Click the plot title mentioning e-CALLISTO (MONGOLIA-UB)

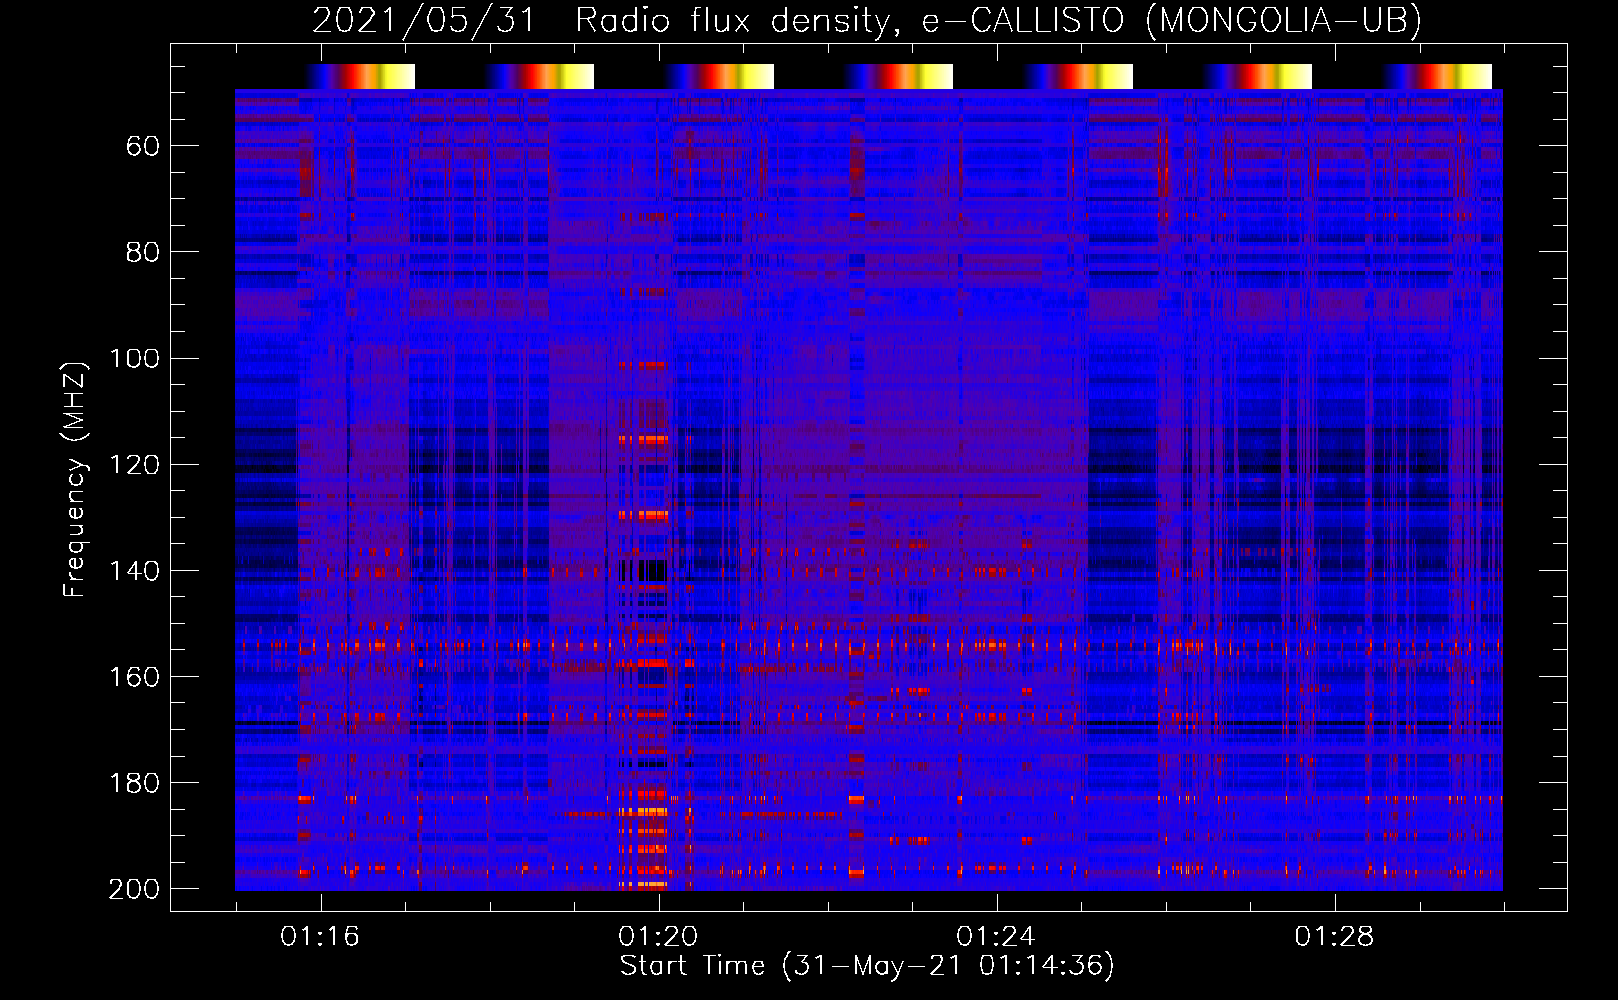(866, 21)
